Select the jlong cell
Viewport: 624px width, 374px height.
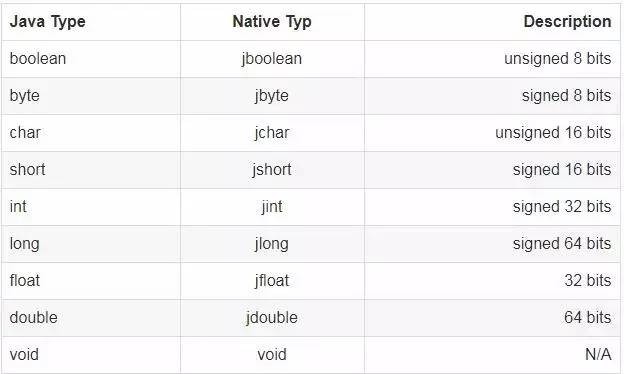[x=272, y=244]
